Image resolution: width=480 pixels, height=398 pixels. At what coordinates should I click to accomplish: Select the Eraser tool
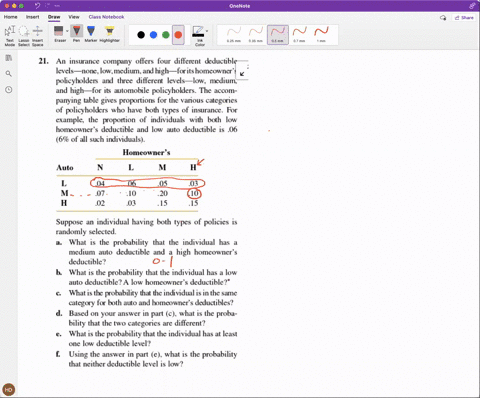coord(59,34)
